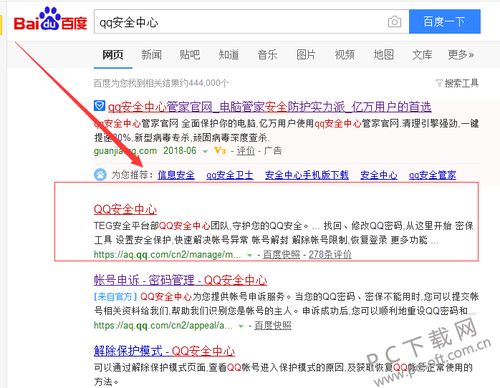Click the 广告 label
Image resolution: width=500 pixels, height=388 pixels.
pos(273,151)
